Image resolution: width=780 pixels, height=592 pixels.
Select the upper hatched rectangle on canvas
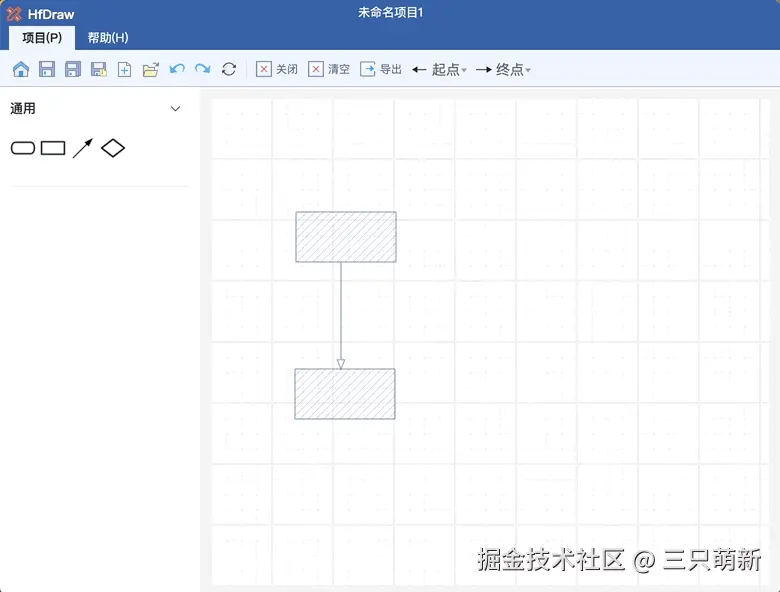click(346, 237)
